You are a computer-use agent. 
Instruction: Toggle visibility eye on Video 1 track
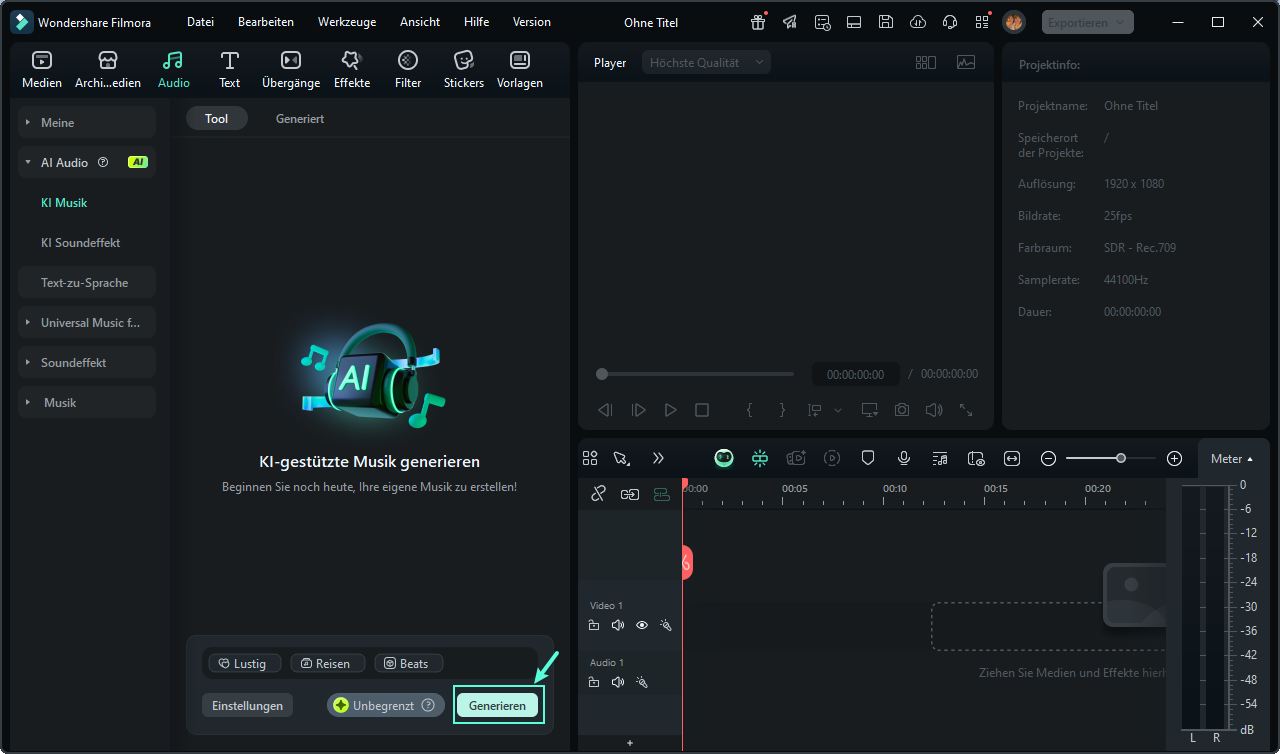(x=642, y=625)
